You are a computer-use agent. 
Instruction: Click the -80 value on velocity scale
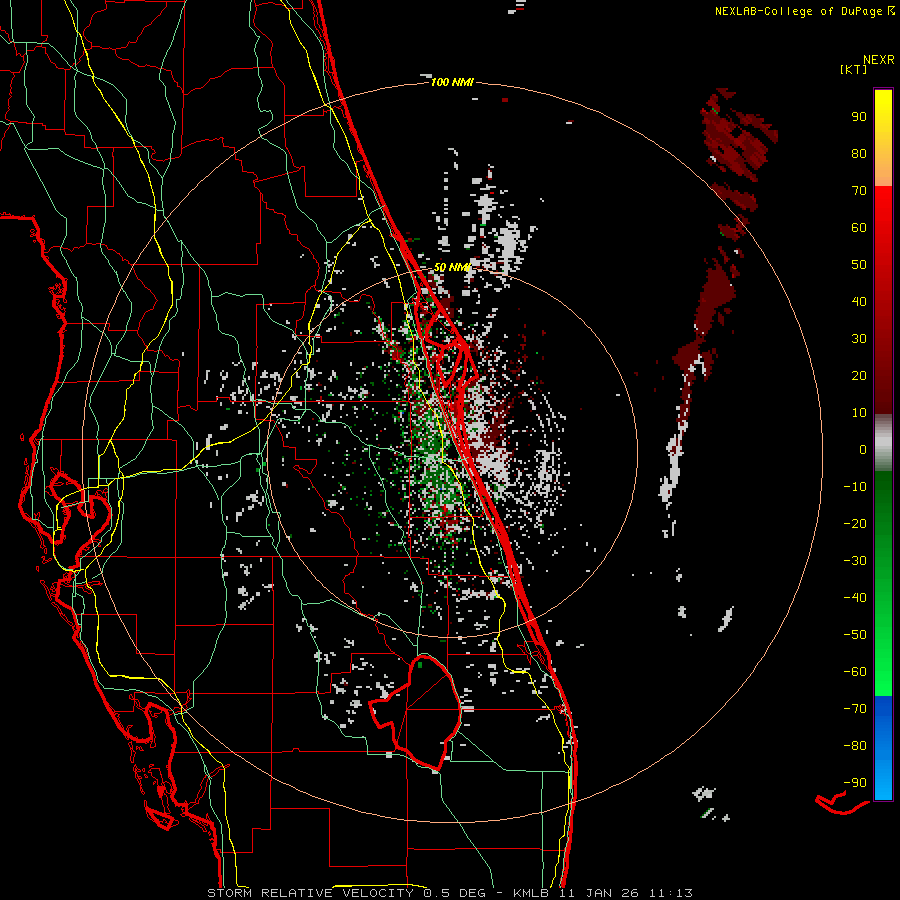[x=855, y=746]
